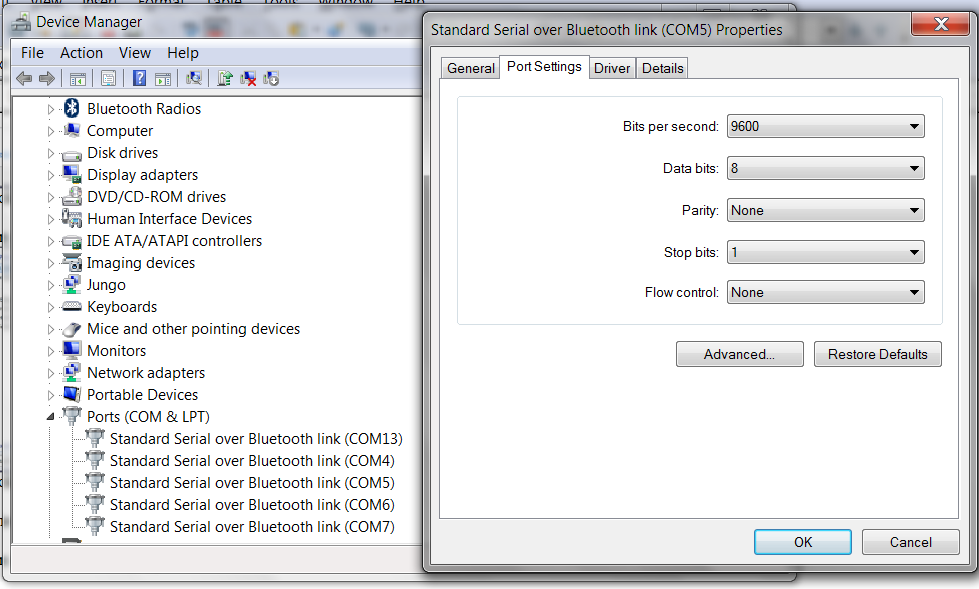Click the Advanced... button
The height and width of the screenshot is (589, 979).
pyautogui.click(x=739, y=354)
